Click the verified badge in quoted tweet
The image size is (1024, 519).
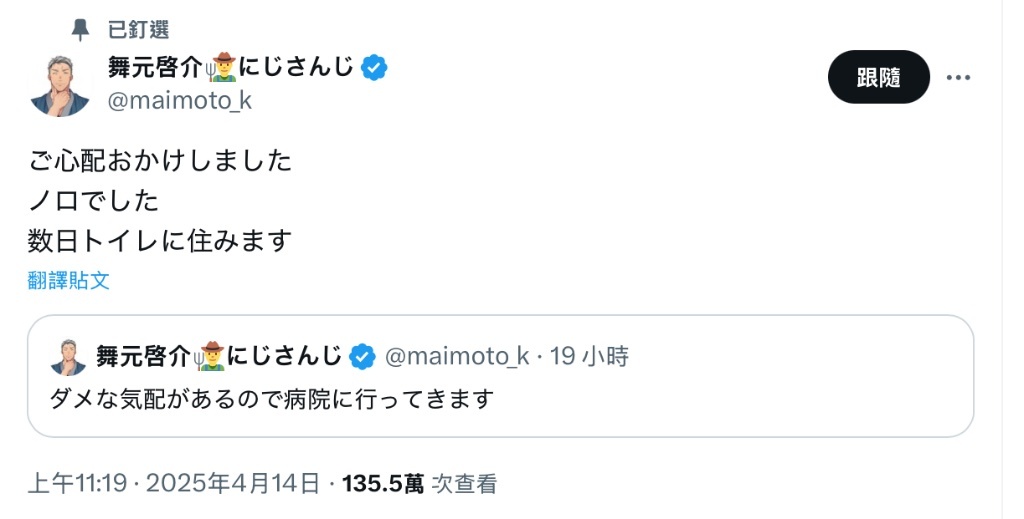[362, 356]
